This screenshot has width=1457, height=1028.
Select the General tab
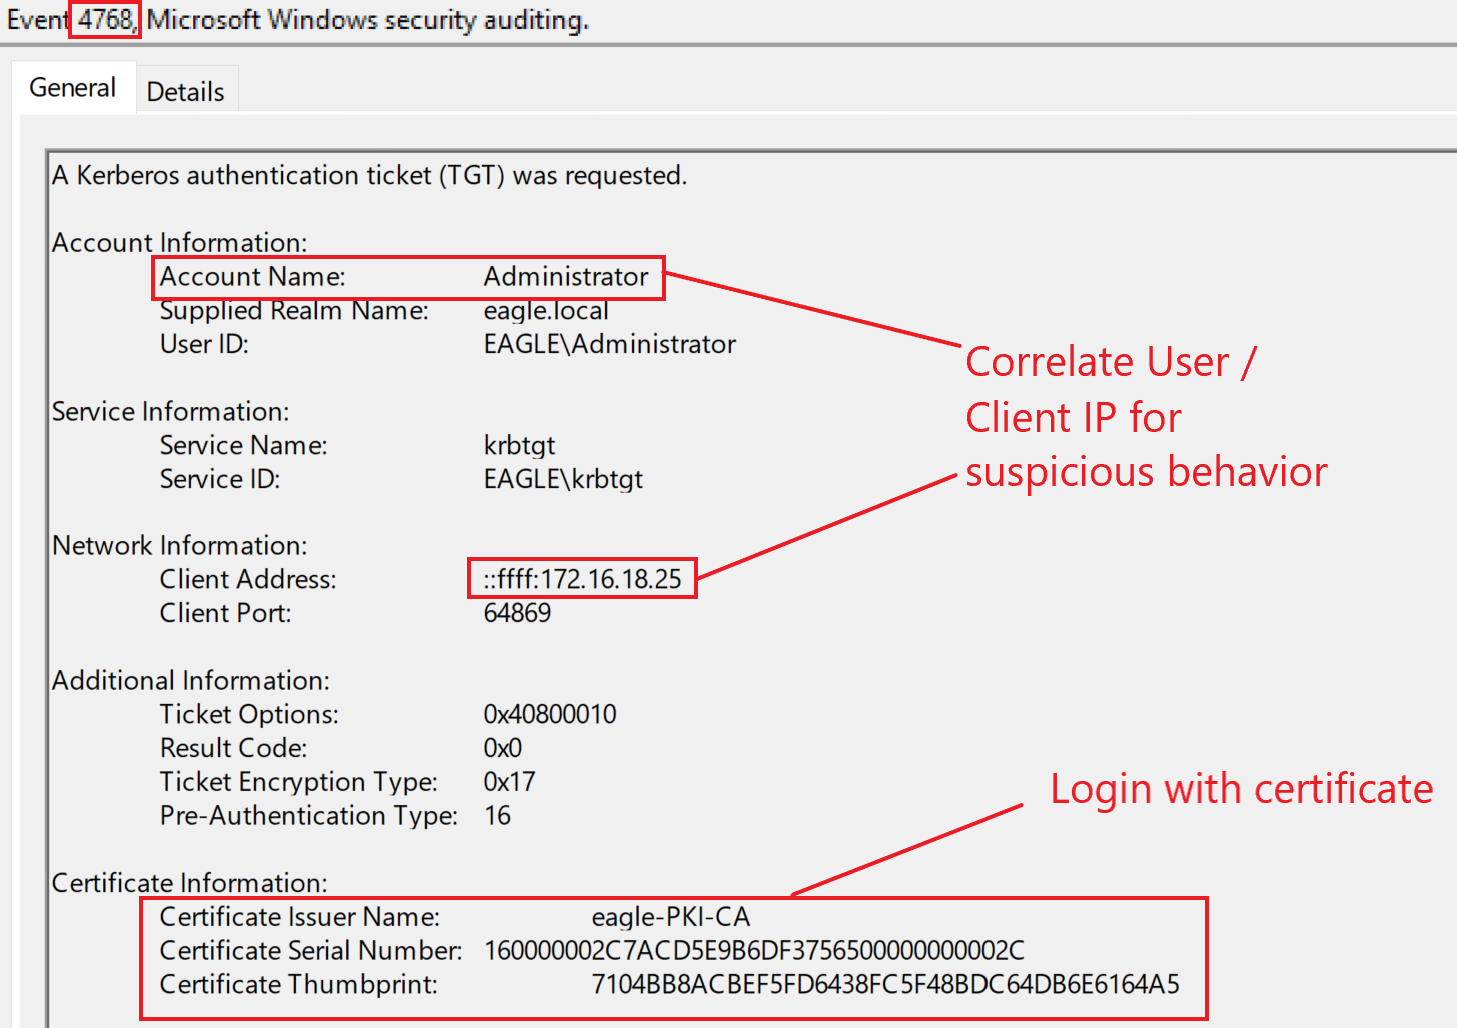point(72,88)
